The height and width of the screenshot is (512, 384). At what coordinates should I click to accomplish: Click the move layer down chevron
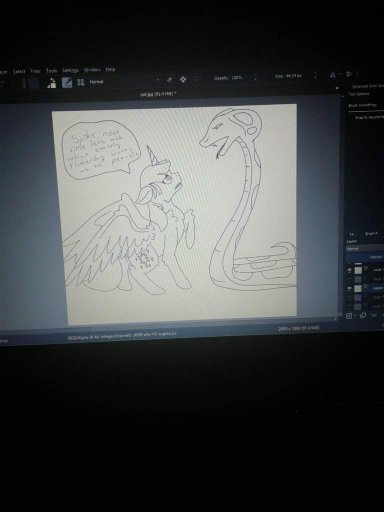(374, 315)
